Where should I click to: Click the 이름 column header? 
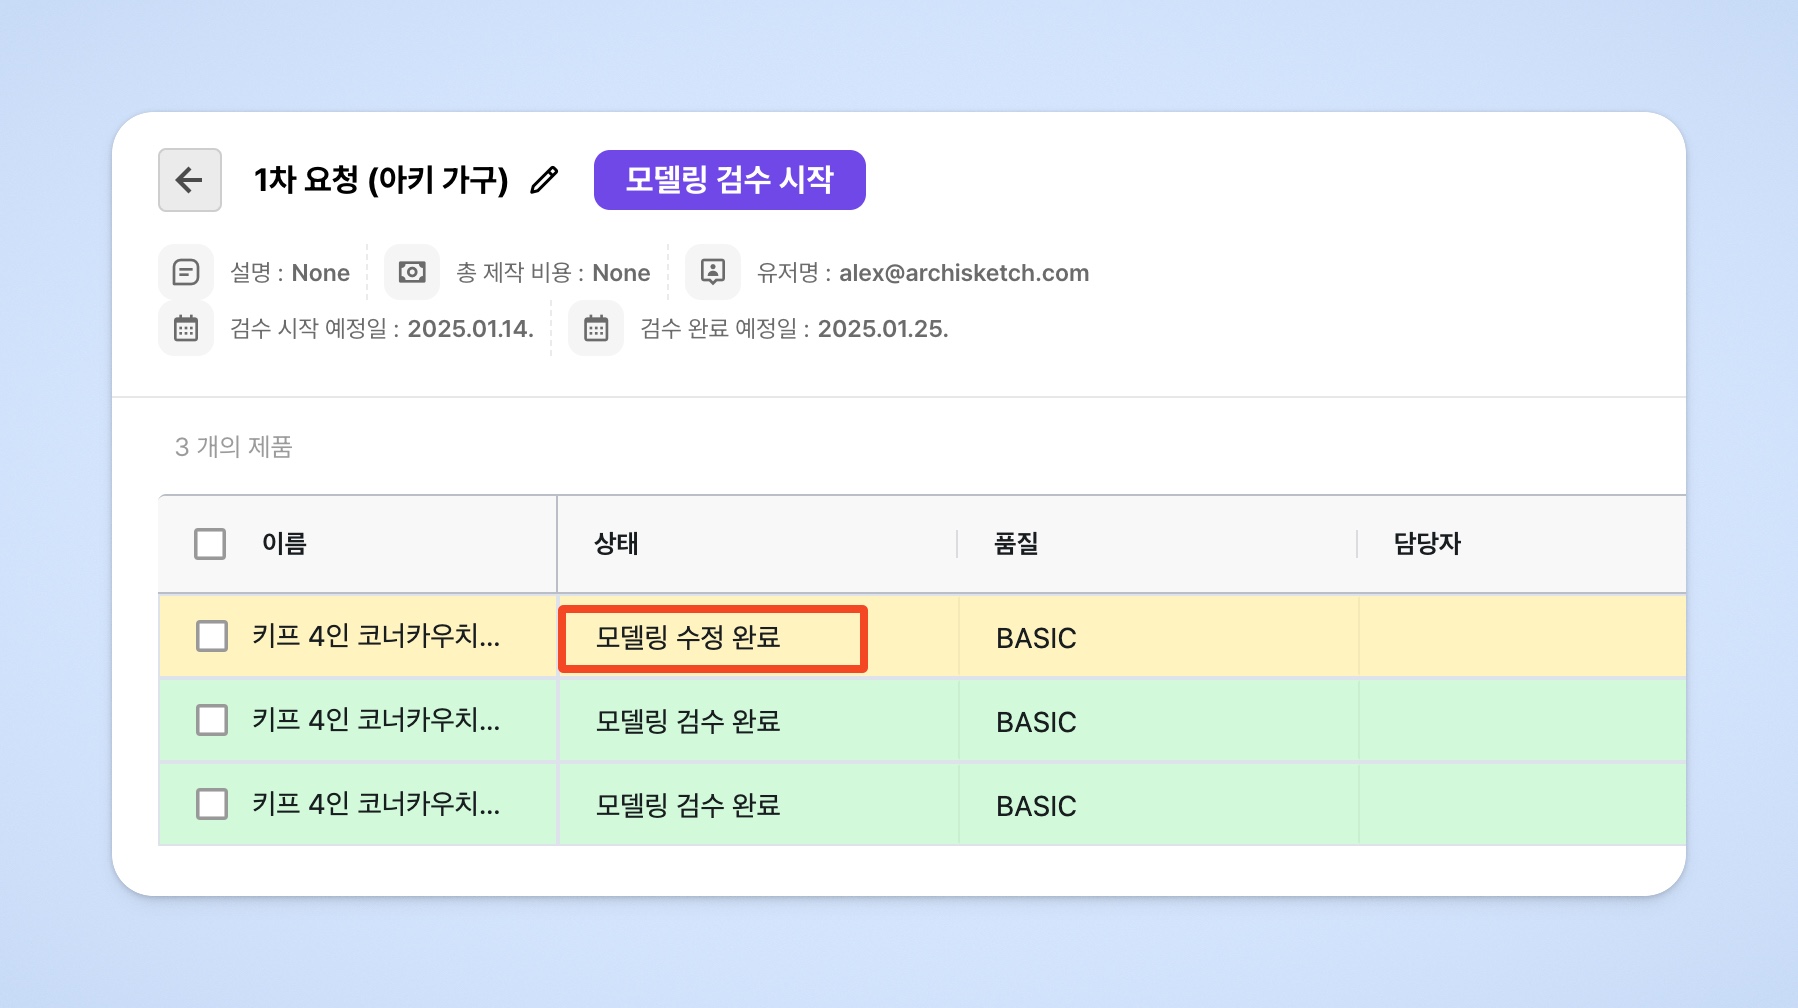click(284, 544)
